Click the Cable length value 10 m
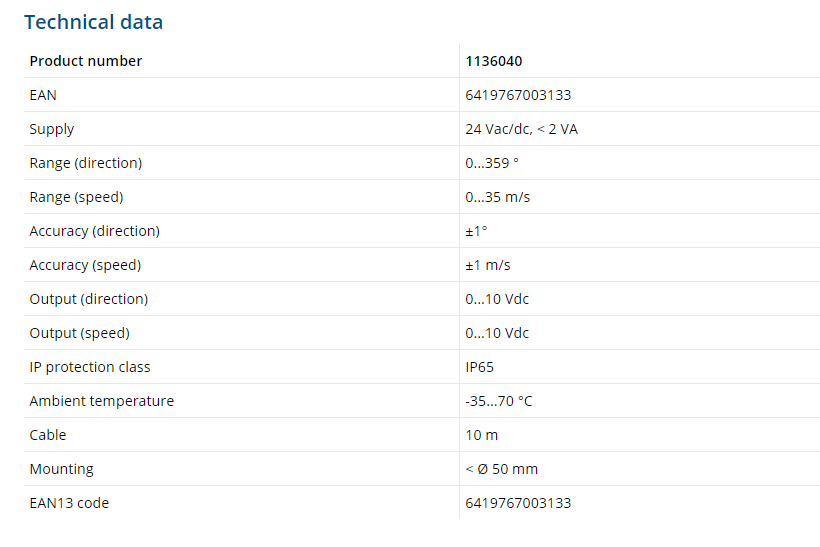Image resolution: width=820 pixels, height=547 pixels. tap(481, 435)
